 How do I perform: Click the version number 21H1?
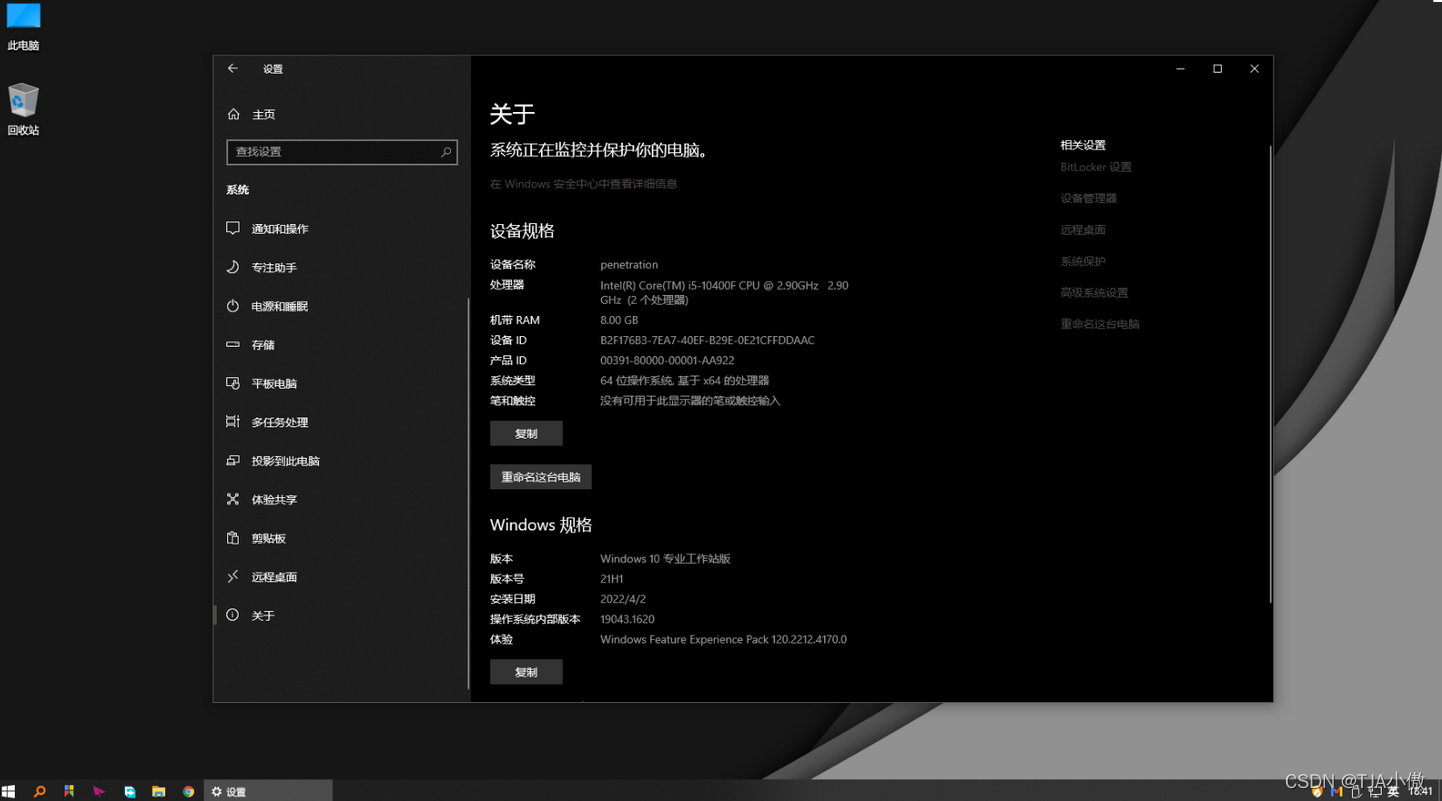[x=612, y=579]
